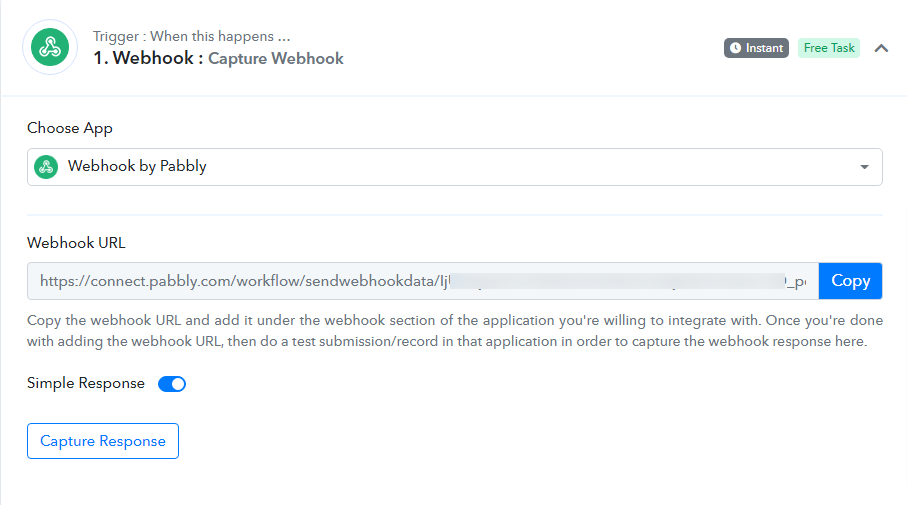
Task: Click the Free Task badge
Action: click(x=828, y=48)
